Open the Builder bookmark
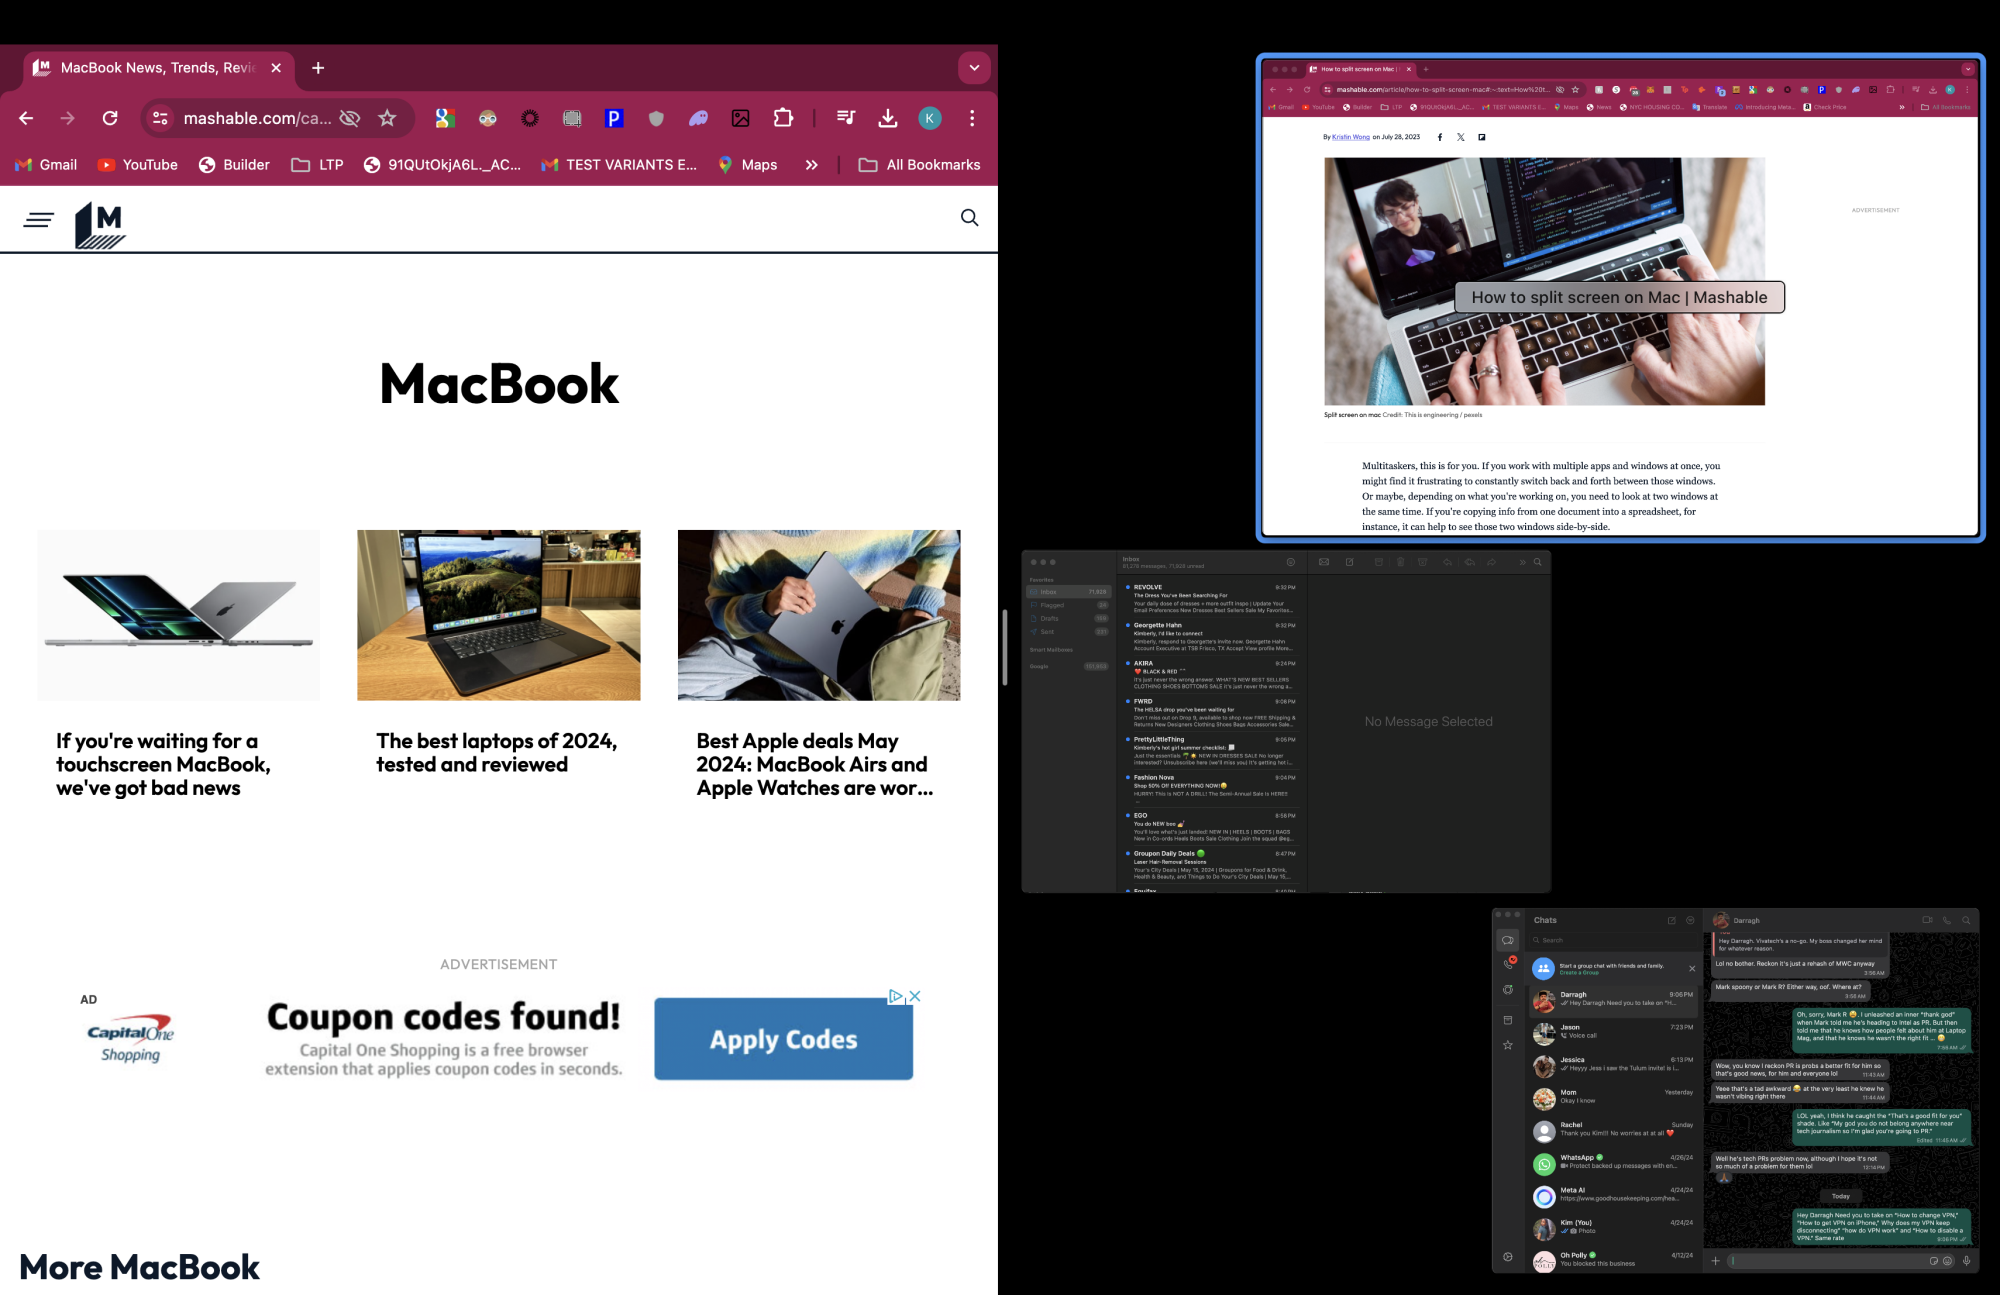Image resolution: width=2000 pixels, height=1295 pixels. tap(234, 165)
